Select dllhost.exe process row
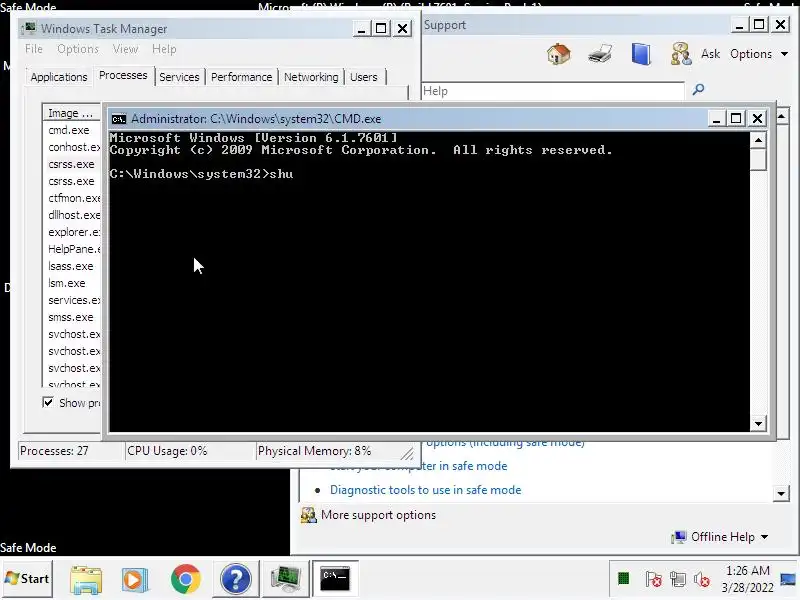Screen dimensions: 800x600 coord(71,215)
